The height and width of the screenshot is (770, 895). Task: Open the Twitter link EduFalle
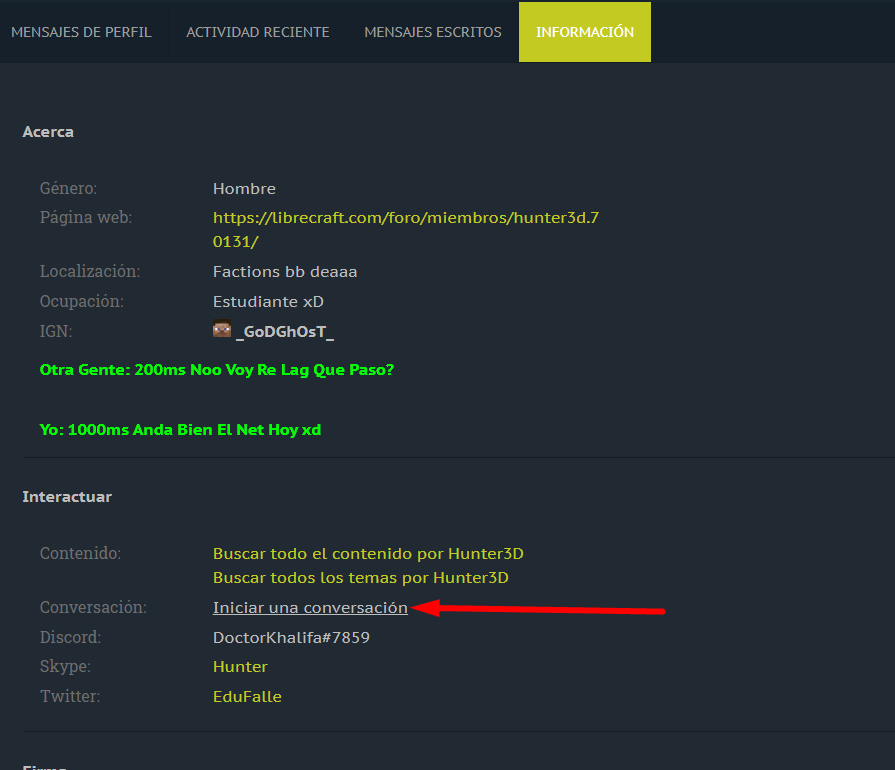tap(247, 696)
